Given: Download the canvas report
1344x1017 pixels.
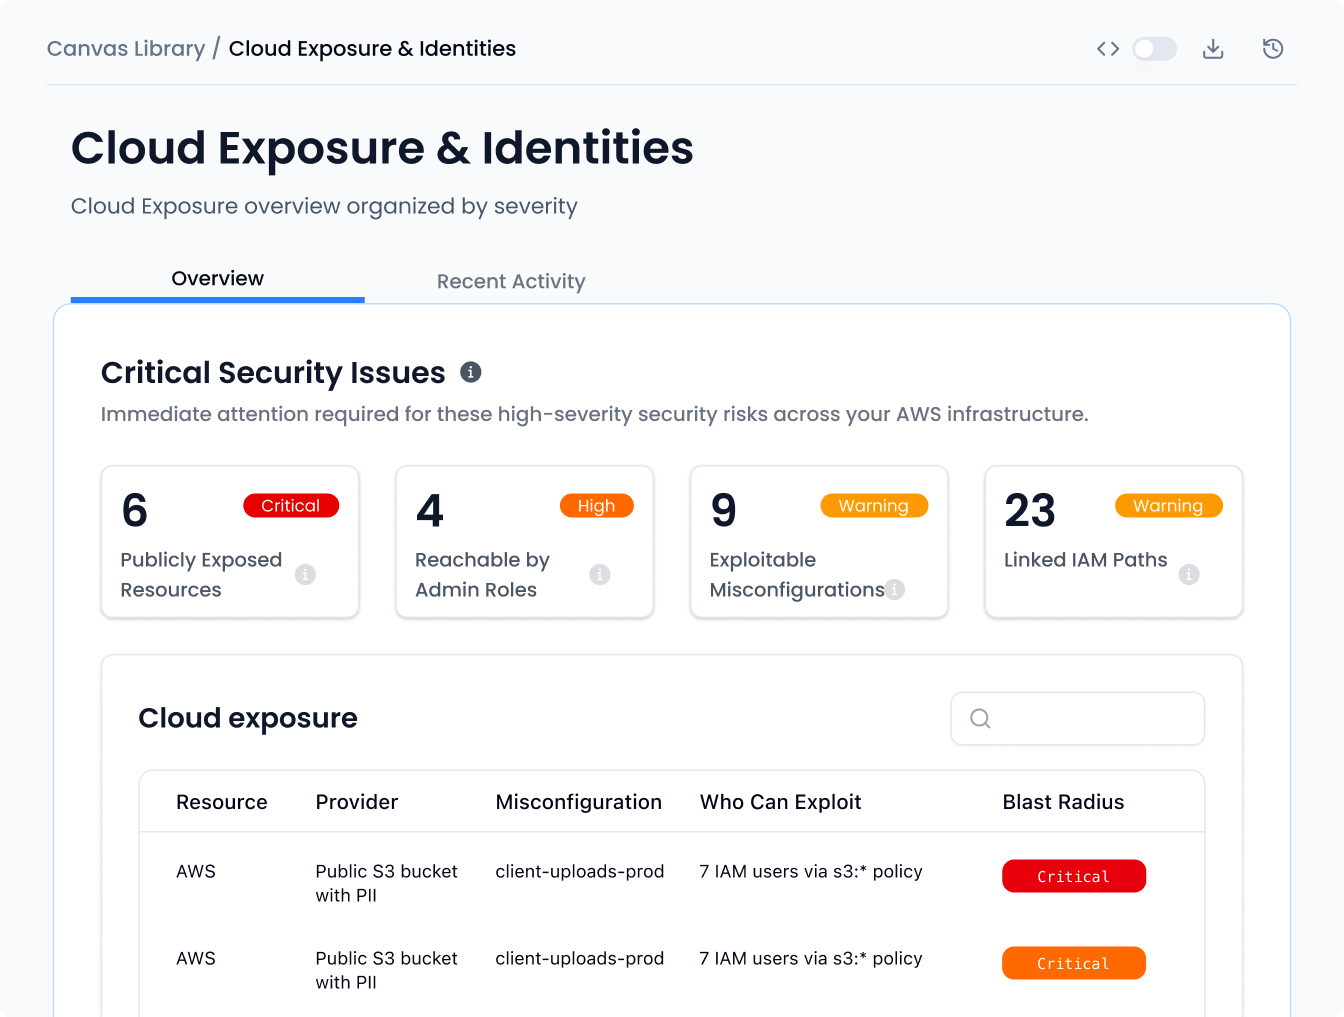Looking at the screenshot, I should (x=1213, y=48).
